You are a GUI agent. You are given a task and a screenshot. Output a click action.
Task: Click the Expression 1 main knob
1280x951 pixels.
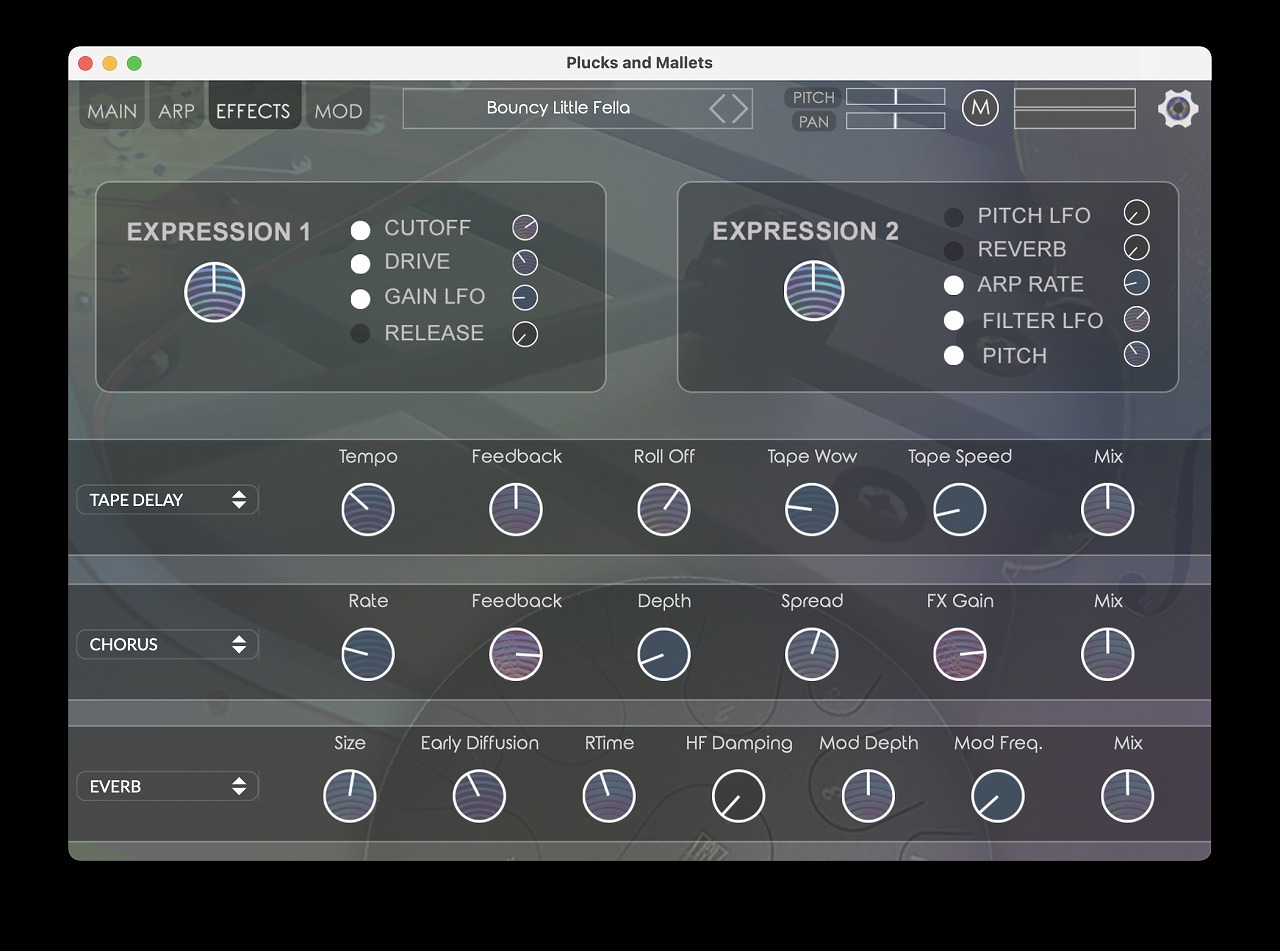click(215, 292)
